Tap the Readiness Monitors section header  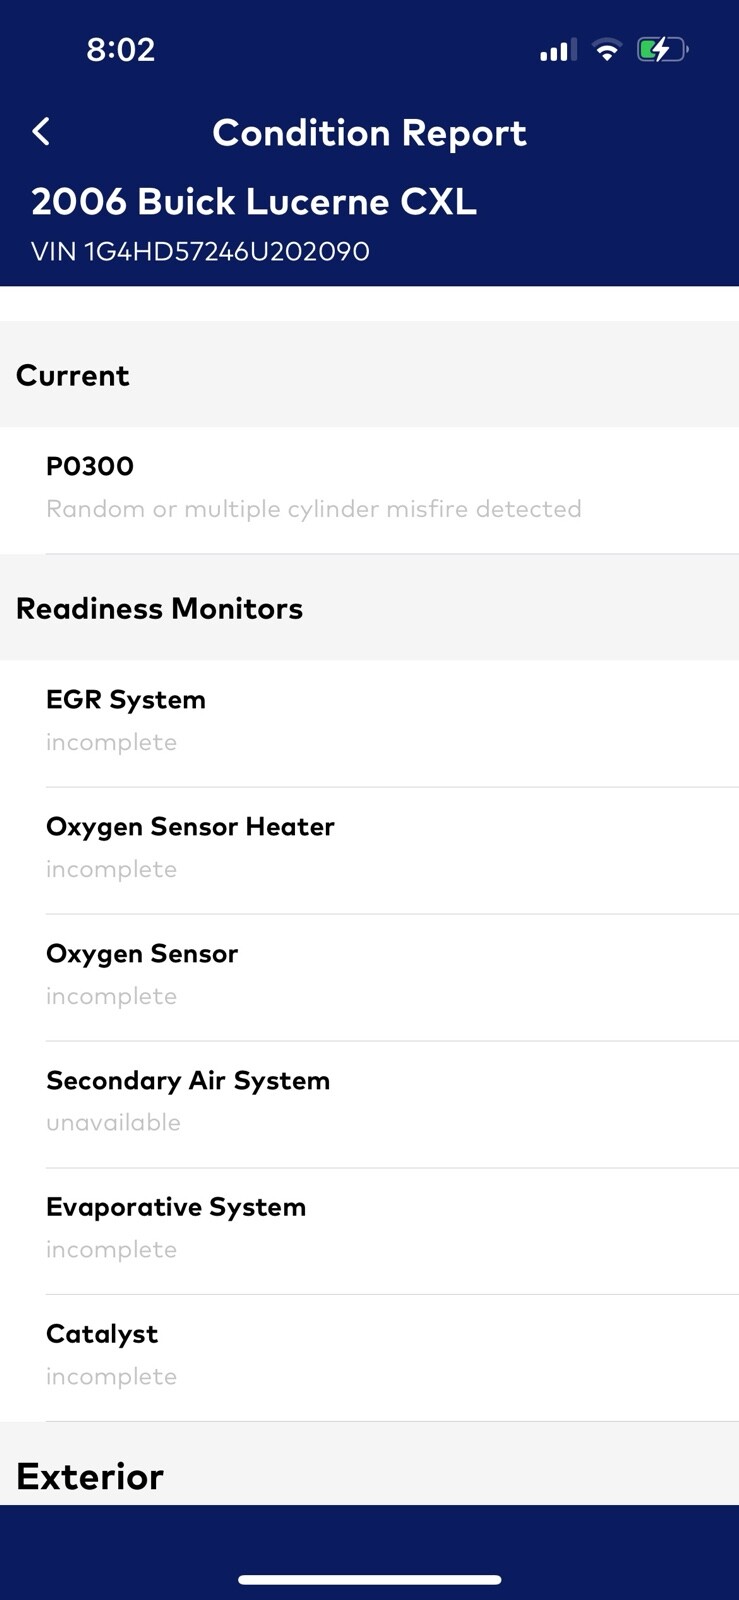(x=159, y=609)
